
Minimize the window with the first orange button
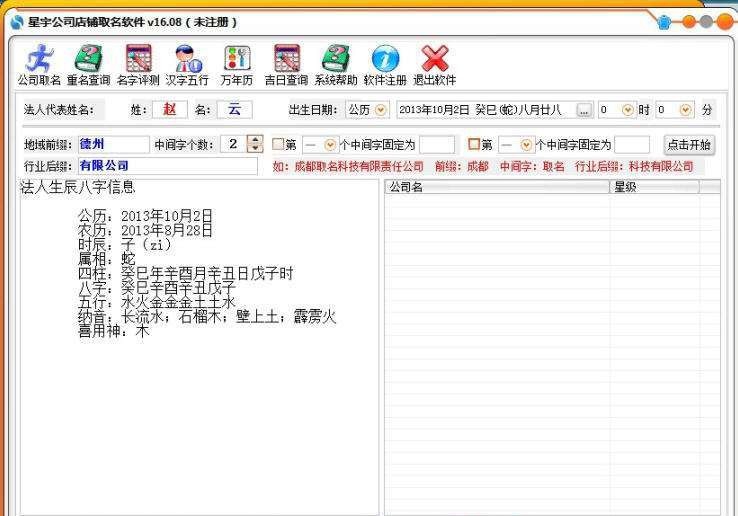tap(689, 22)
